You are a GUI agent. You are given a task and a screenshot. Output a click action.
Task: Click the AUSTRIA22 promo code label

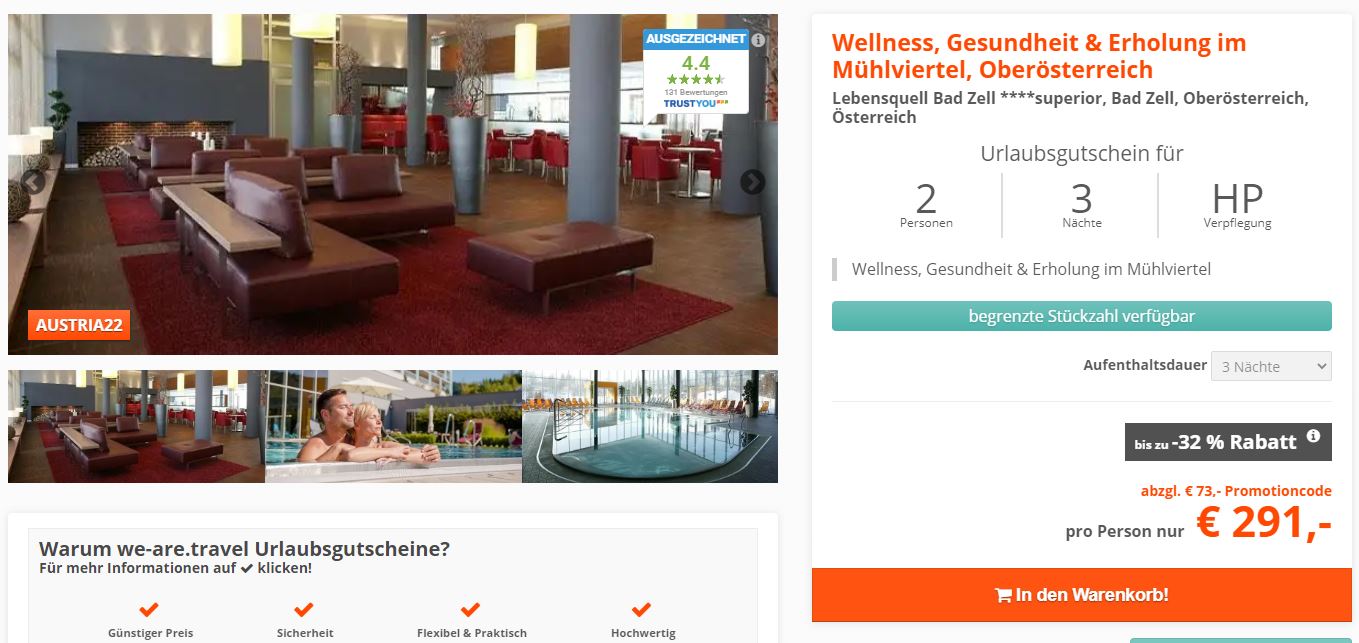(79, 325)
